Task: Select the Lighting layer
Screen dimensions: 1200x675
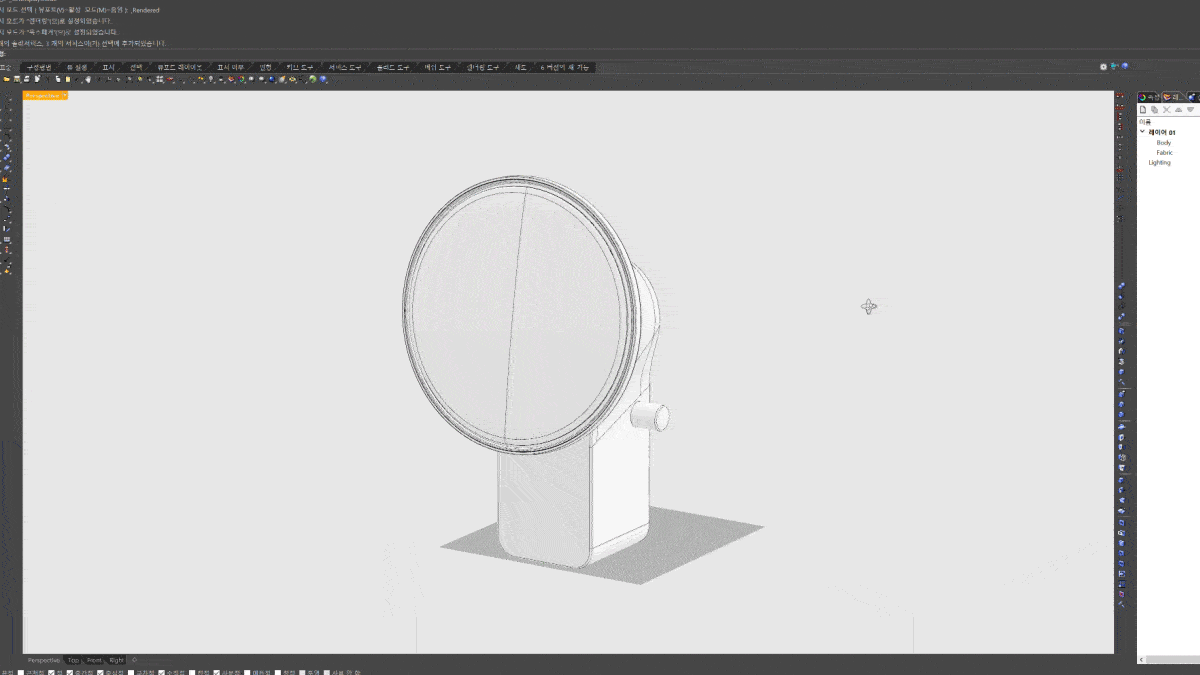Action: pos(1159,162)
